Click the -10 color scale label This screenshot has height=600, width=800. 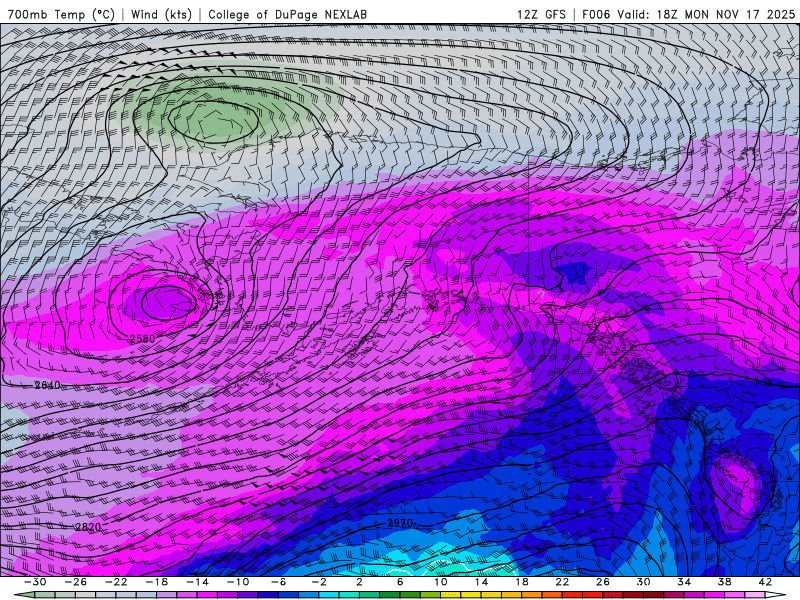coord(237,582)
